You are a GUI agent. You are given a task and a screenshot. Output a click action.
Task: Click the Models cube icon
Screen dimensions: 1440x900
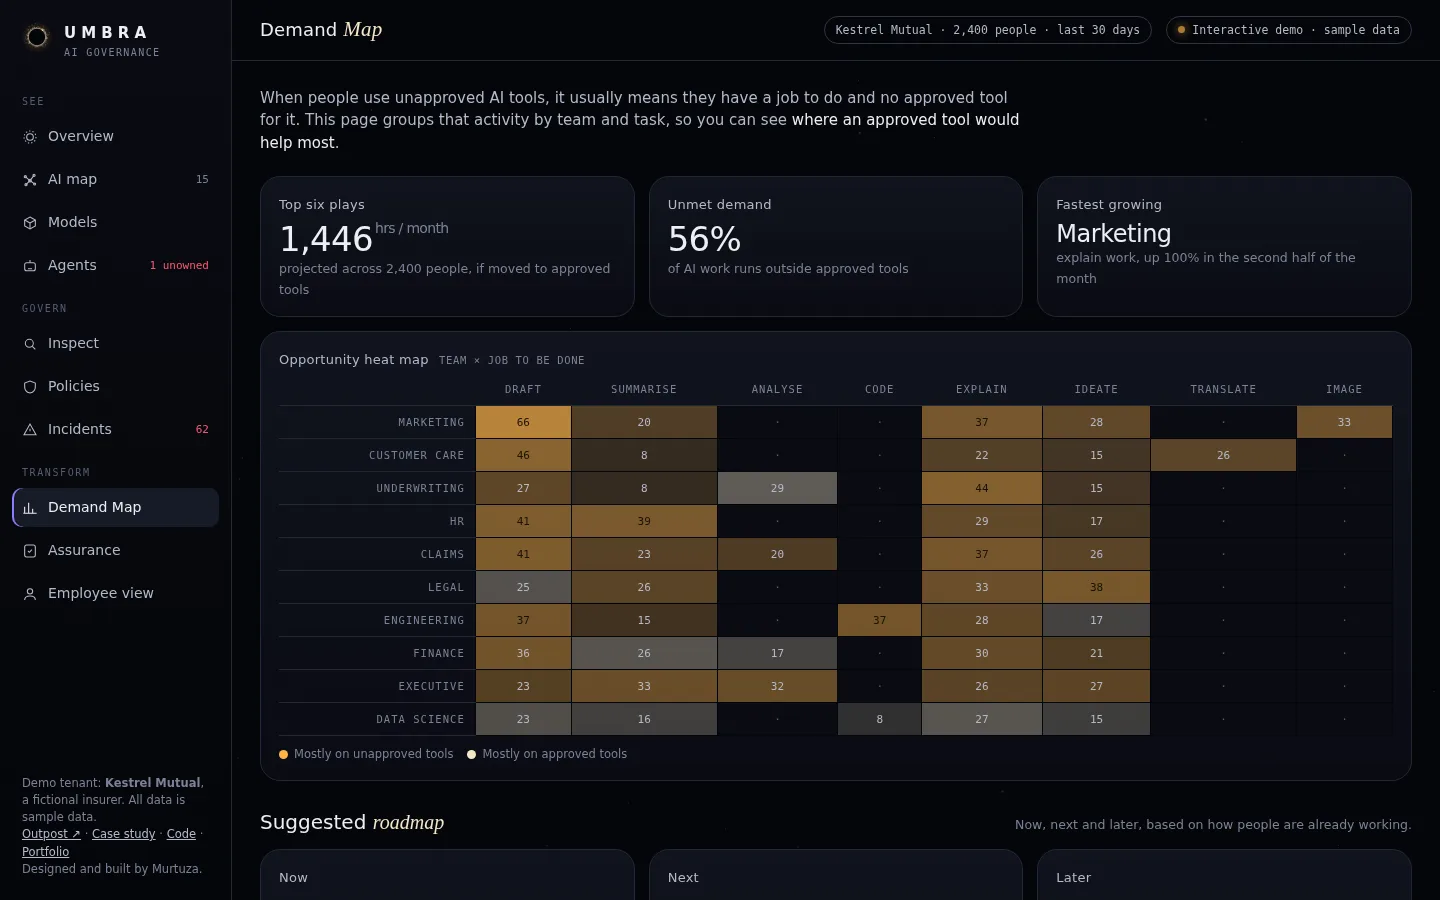pos(30,223)
